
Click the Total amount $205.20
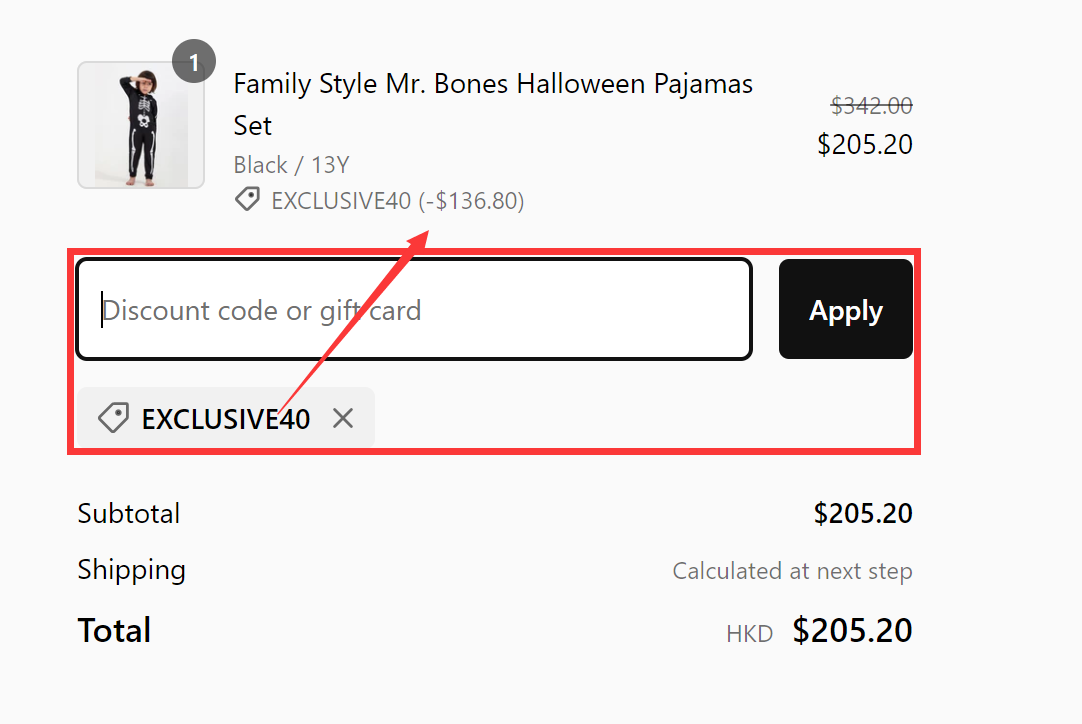tap(852, 630)
